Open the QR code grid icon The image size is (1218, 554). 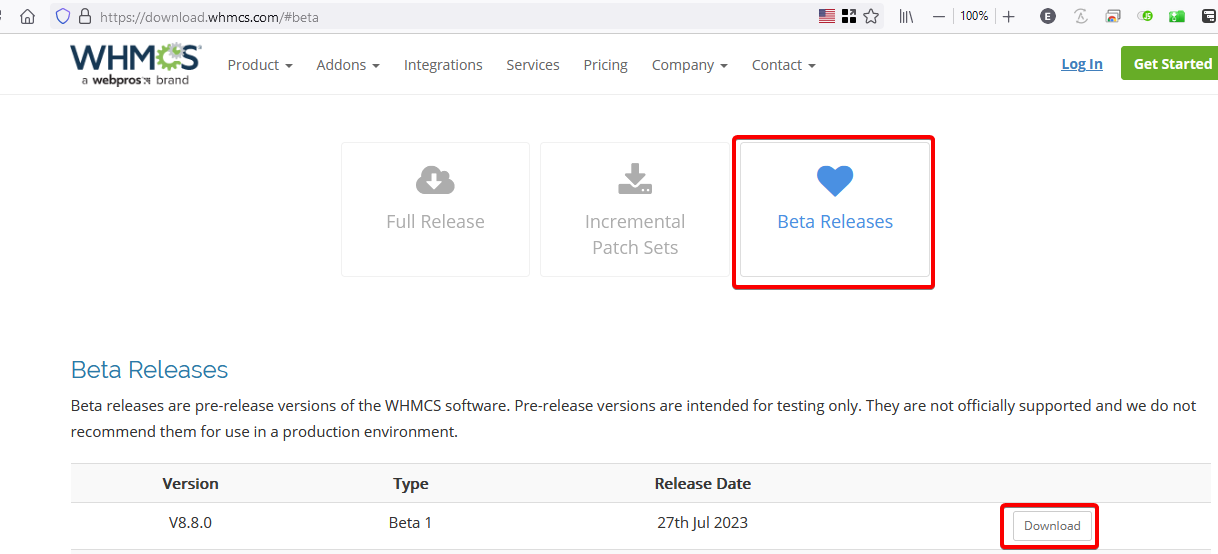(x=849, y=16)
